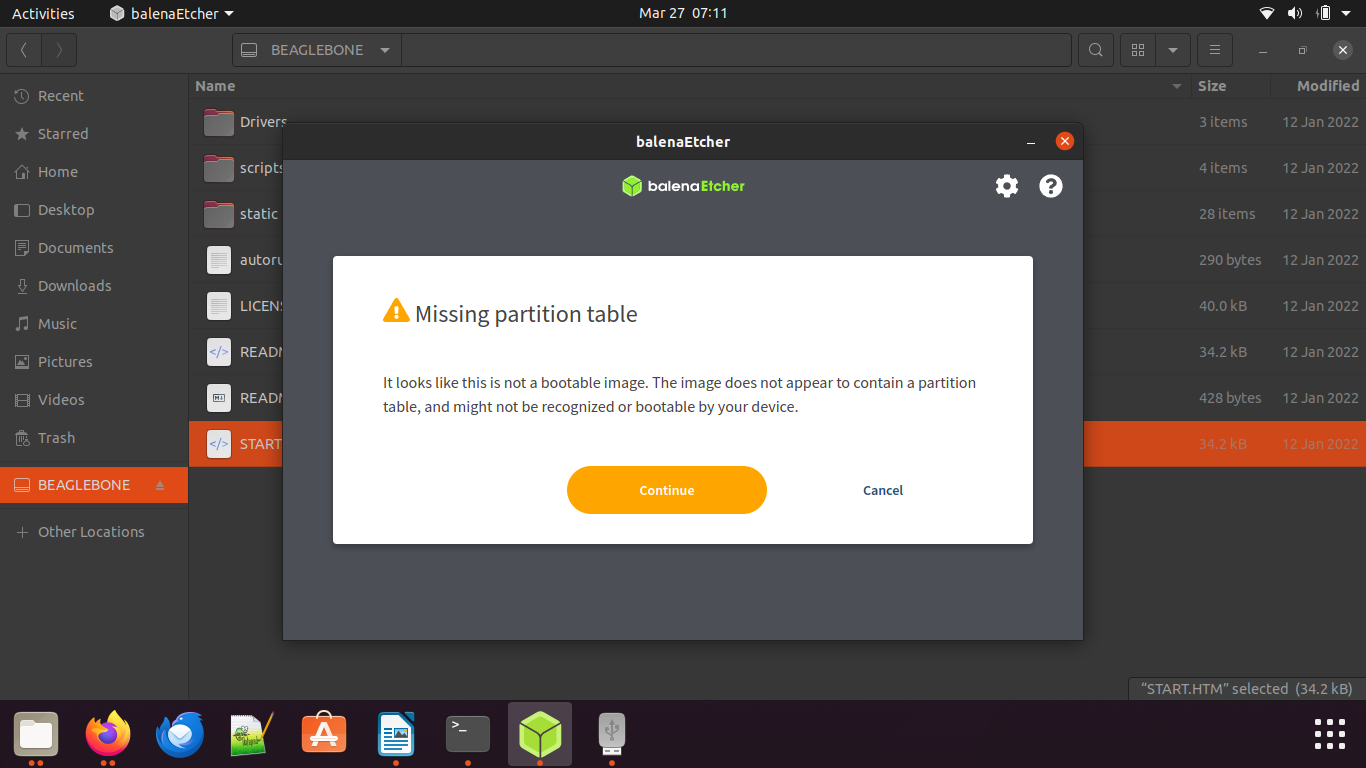Launch Terminal from the dock
Screen dimensions: 1366x768
(468, 736)
